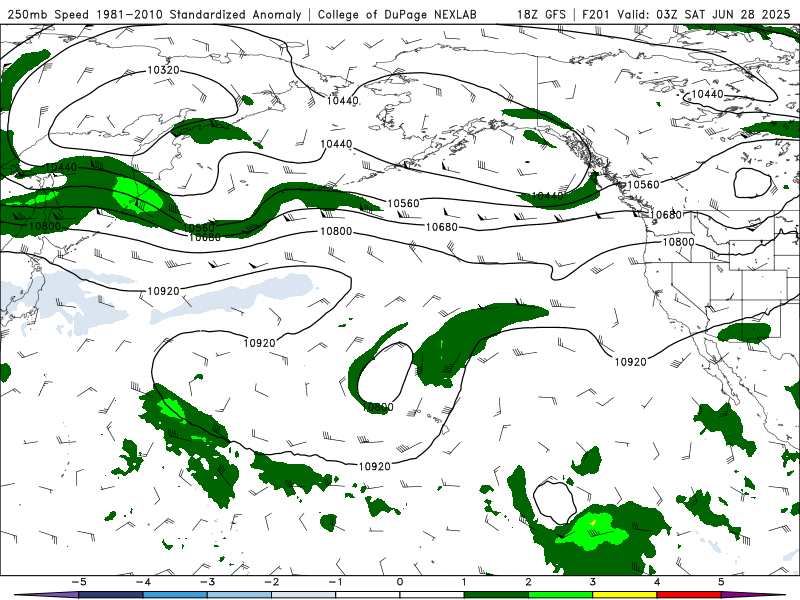Viewport: 800px width, 600px height.
Task: Click the '−5' colorbar tick label
Action: pos(79,582)
